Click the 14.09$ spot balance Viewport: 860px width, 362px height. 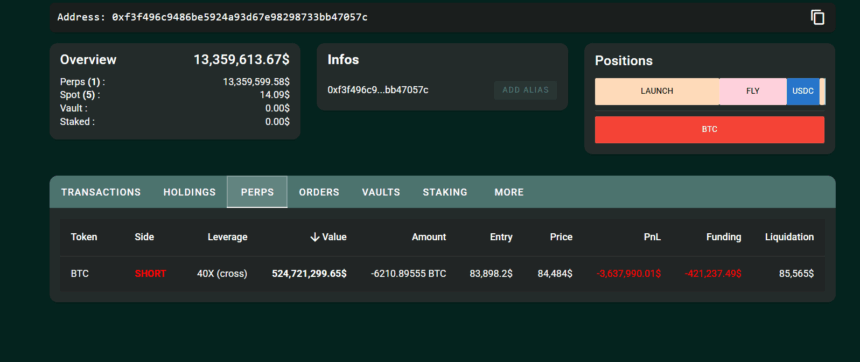275,95
